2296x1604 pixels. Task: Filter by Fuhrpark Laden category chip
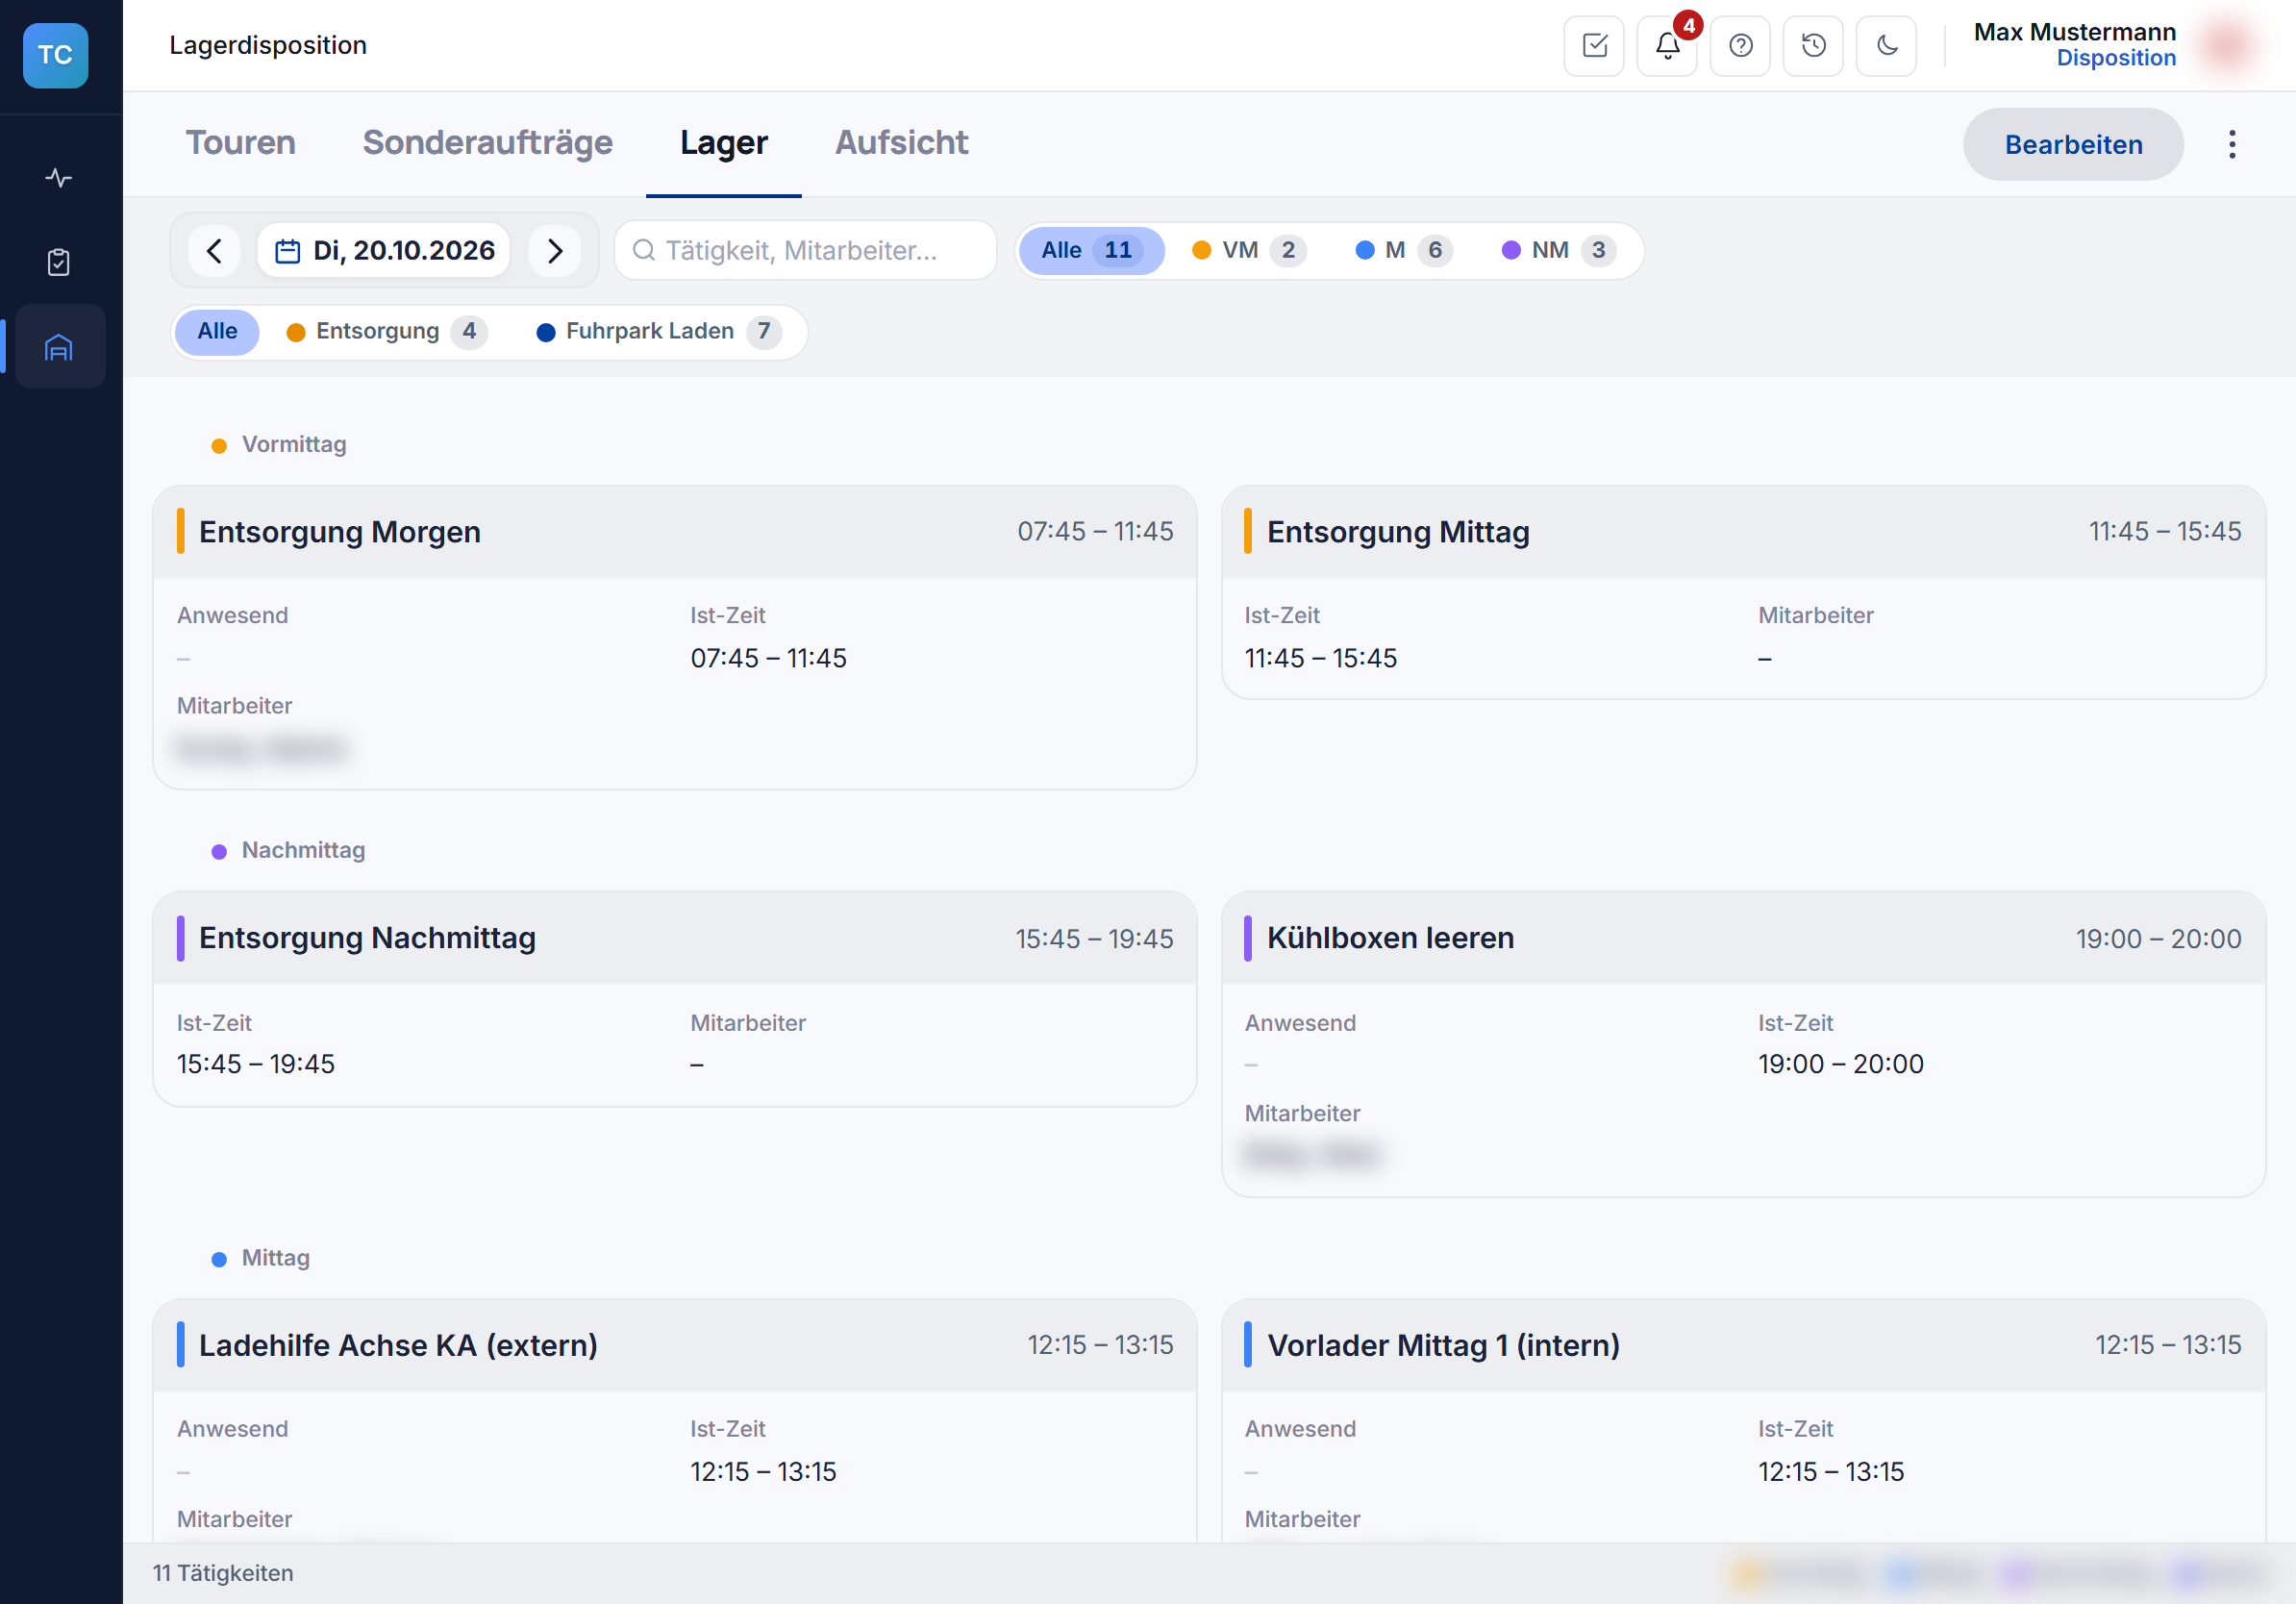coord(658,331)
